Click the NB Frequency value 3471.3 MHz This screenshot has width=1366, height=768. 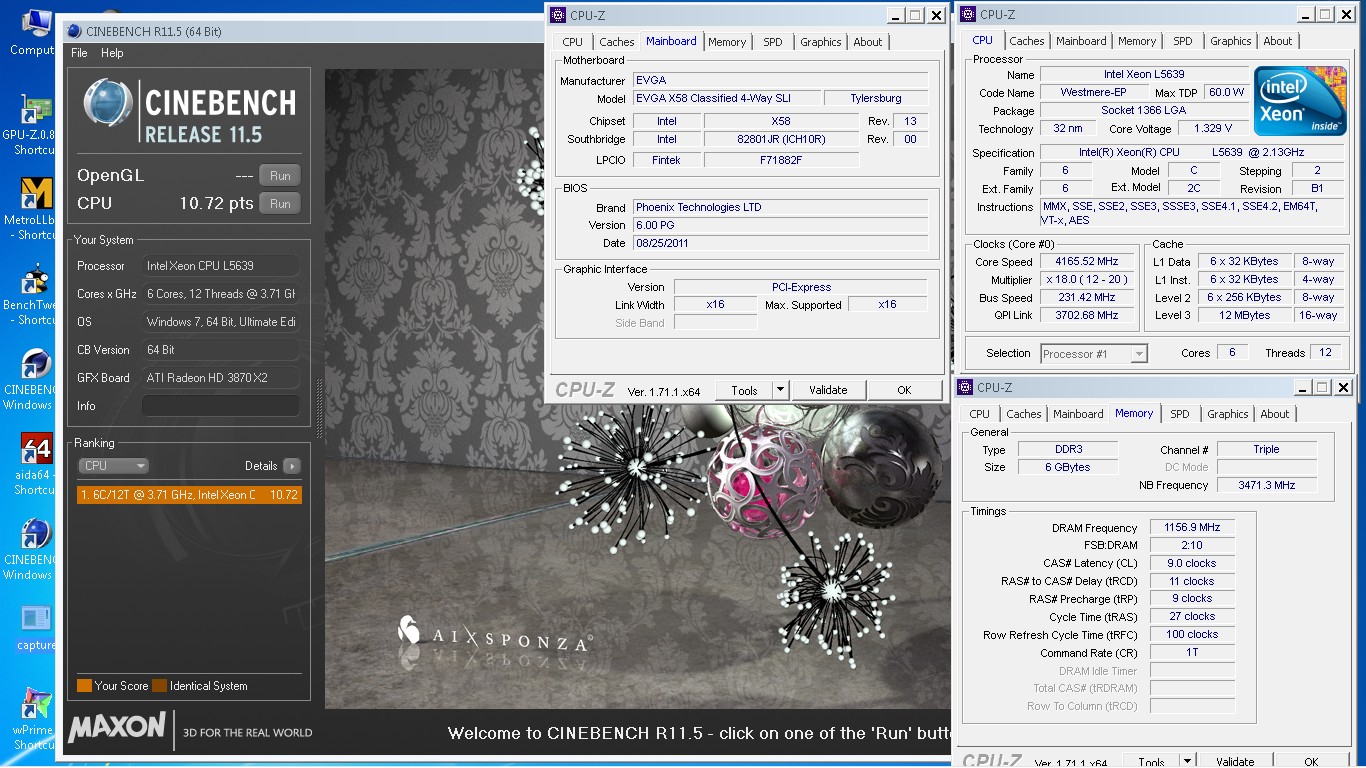click(1266, 485)
